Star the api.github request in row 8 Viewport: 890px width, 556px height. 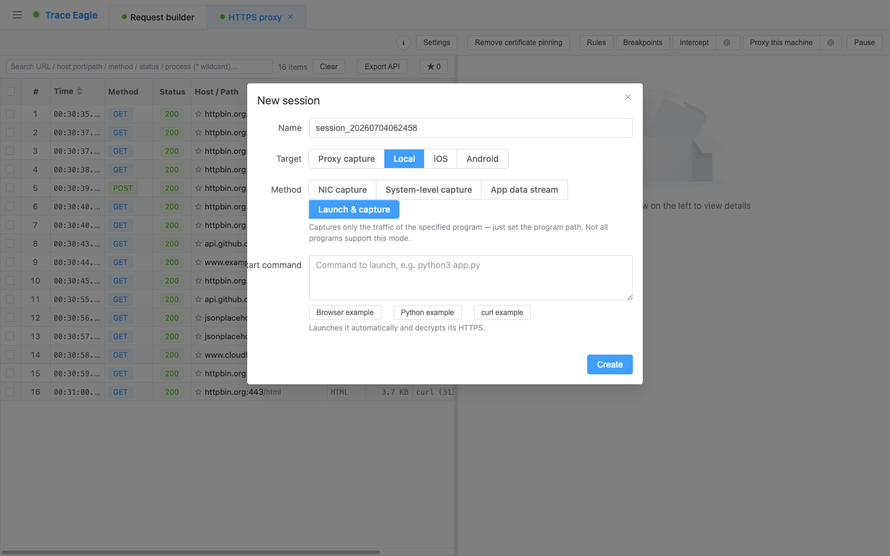click(199, 243)
